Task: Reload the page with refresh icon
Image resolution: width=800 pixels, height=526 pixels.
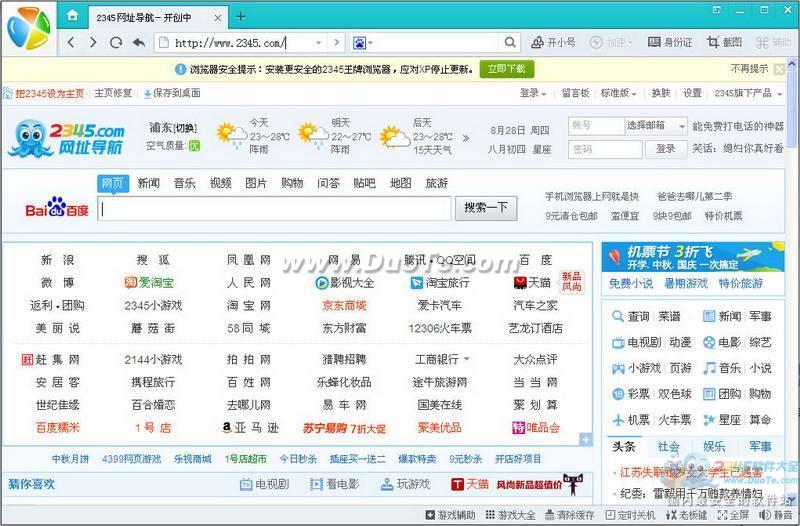Action: [x=116, y=42]
